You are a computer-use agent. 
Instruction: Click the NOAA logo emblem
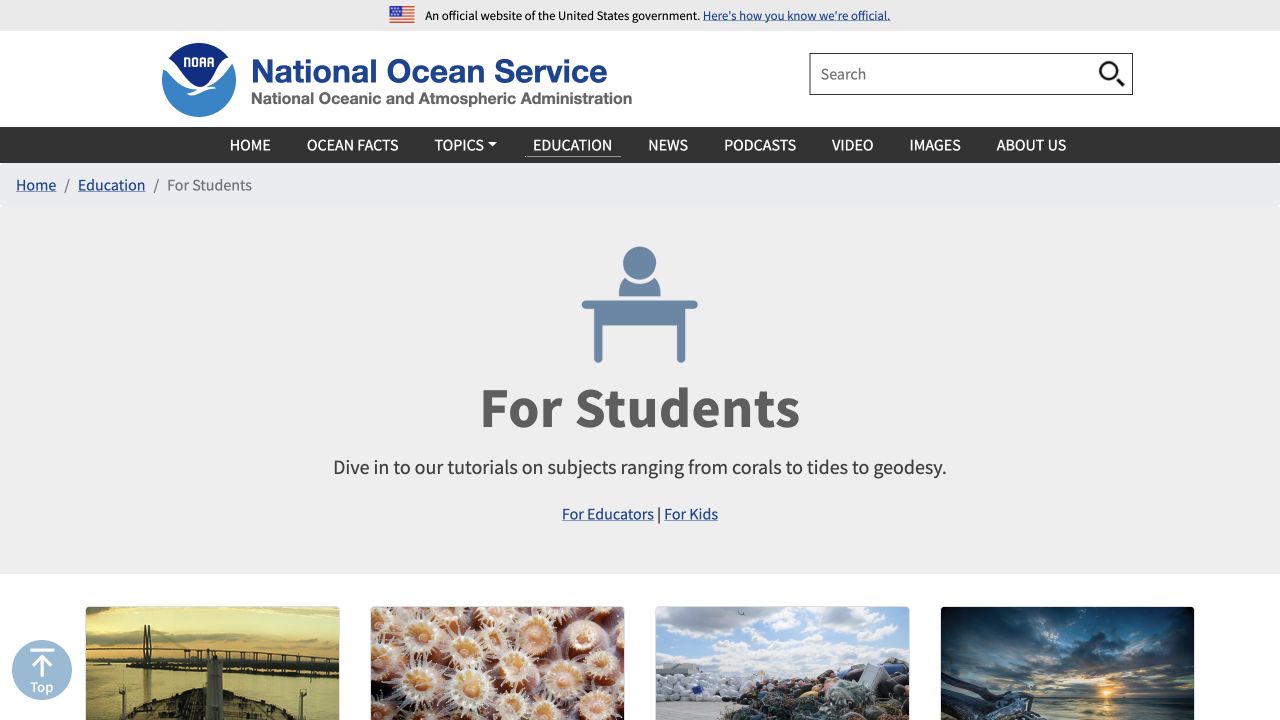pos(199,80)
